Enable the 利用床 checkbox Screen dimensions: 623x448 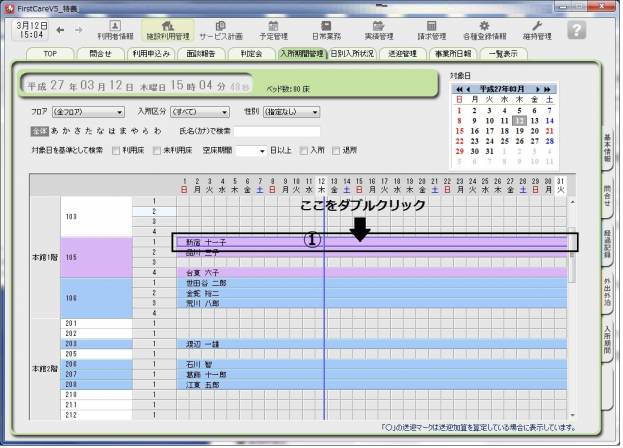116,149
